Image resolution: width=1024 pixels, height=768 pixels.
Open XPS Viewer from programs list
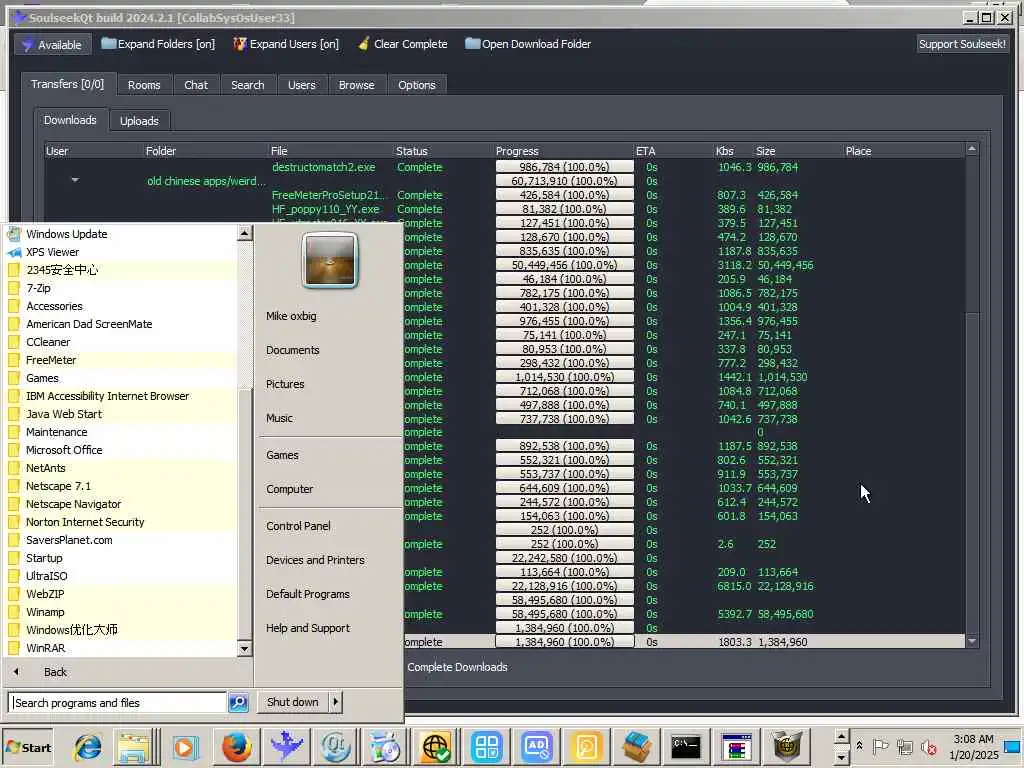click(52, 252)
